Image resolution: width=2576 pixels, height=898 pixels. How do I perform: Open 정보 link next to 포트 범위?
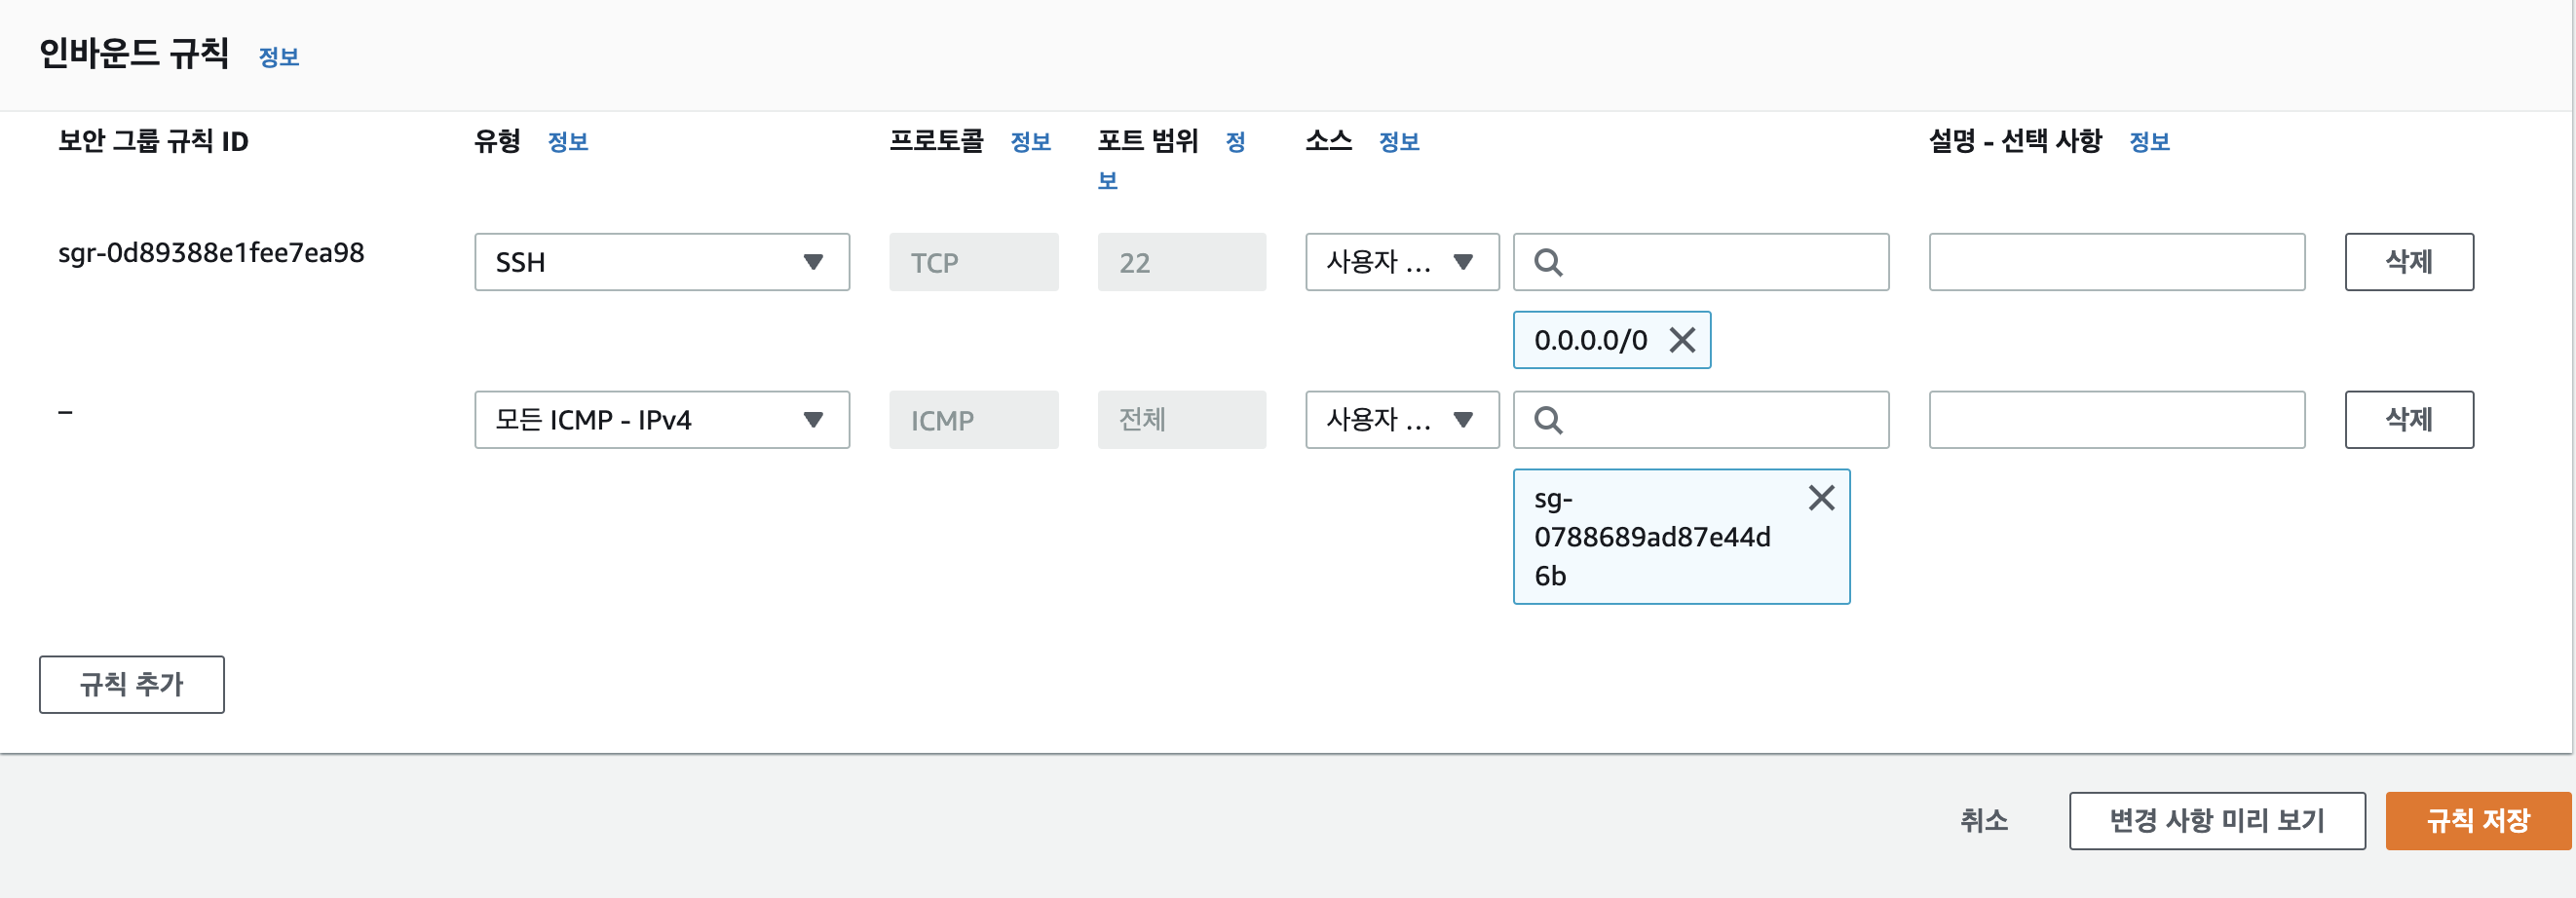[x=1236, y=142]
